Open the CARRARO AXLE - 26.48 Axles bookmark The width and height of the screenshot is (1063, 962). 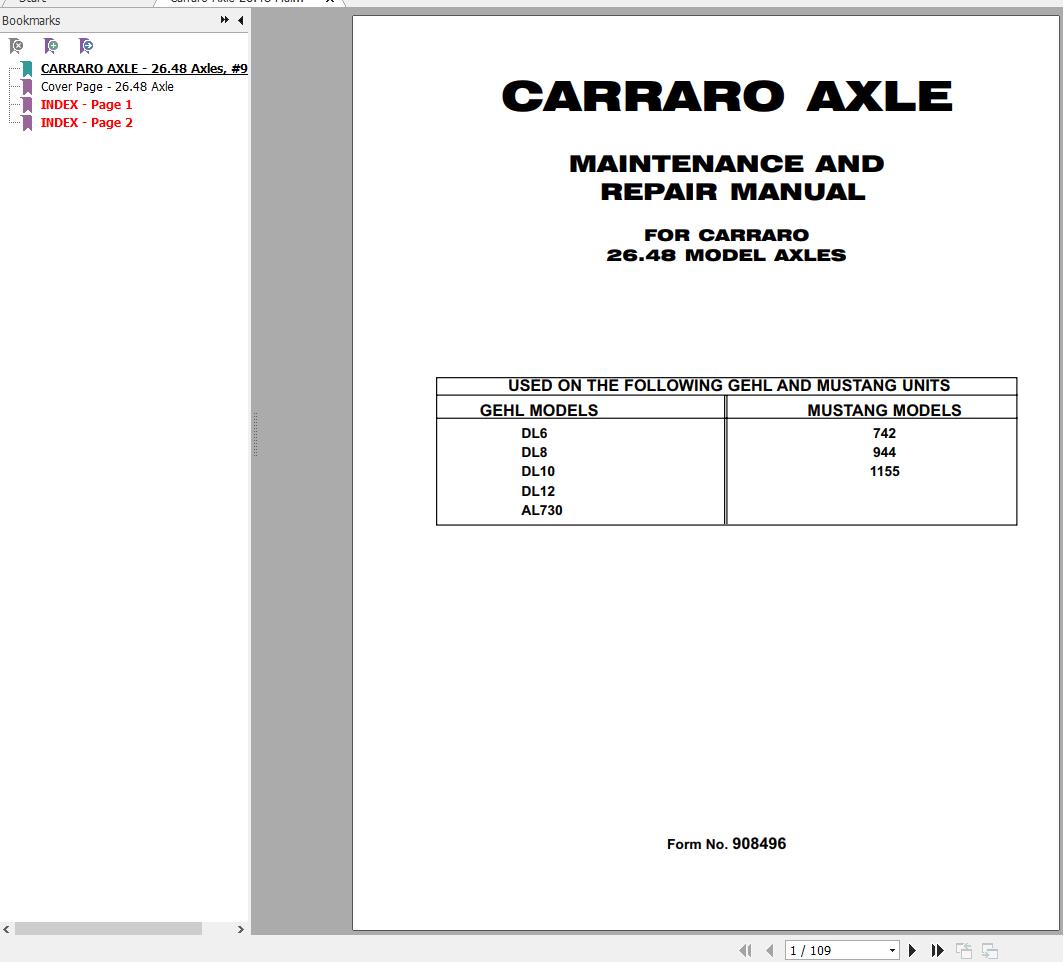(143, 68)
